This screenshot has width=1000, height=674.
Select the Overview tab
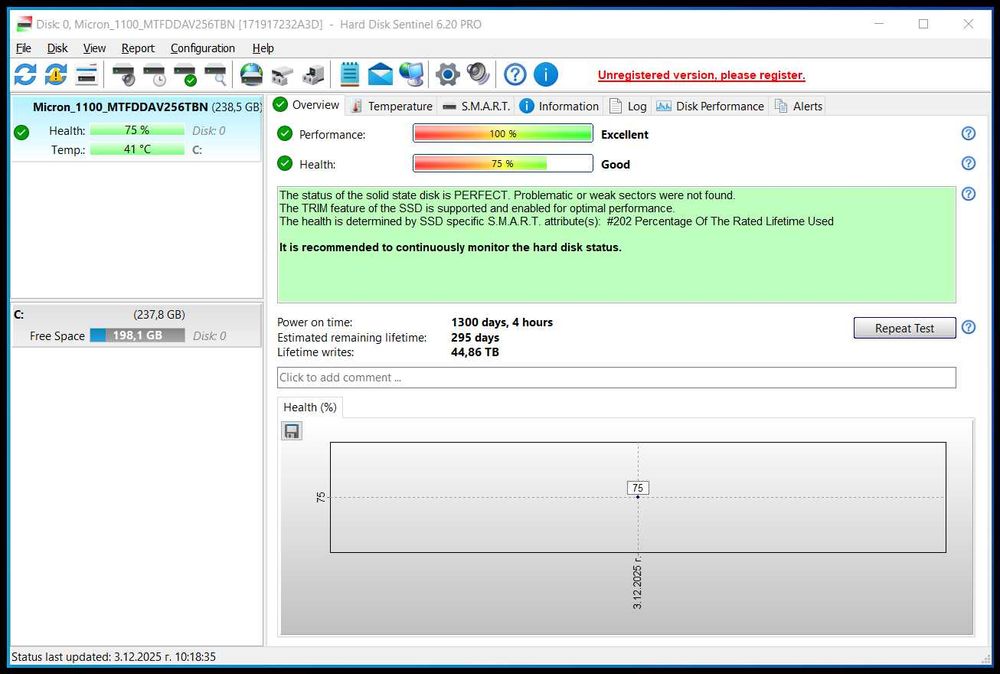click(307, 105)
